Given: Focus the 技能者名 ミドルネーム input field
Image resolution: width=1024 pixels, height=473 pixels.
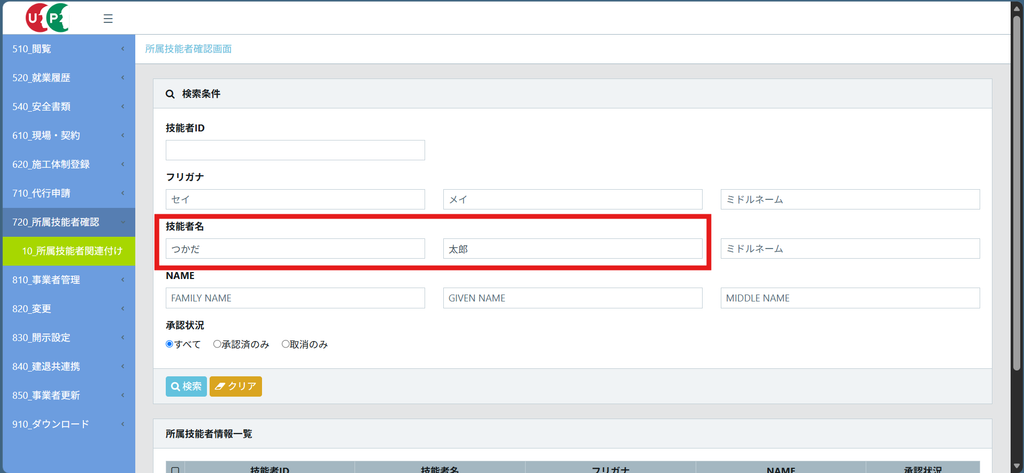Looking at the screenshot, I should click(x=850, y=248).
